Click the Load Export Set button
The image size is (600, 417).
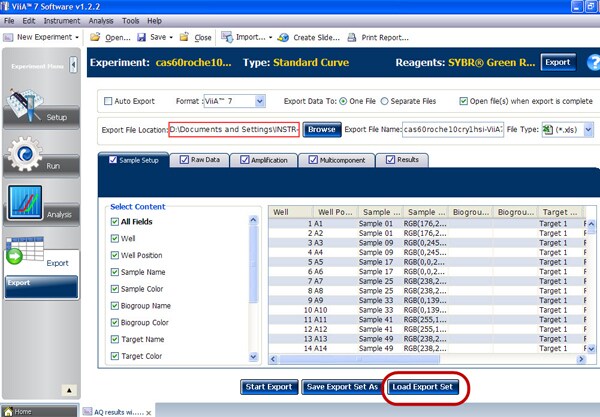422,387
